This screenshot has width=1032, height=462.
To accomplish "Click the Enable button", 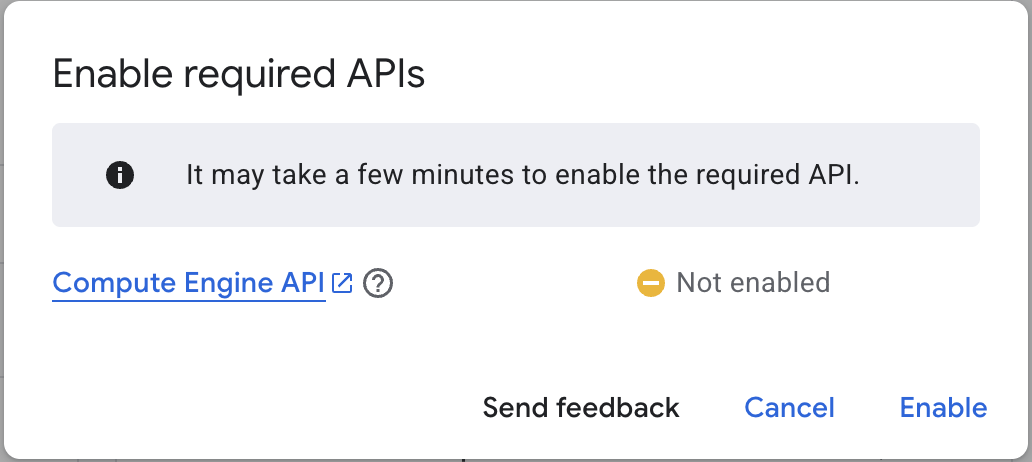I will pyautogui.click(x=943, y=408).
